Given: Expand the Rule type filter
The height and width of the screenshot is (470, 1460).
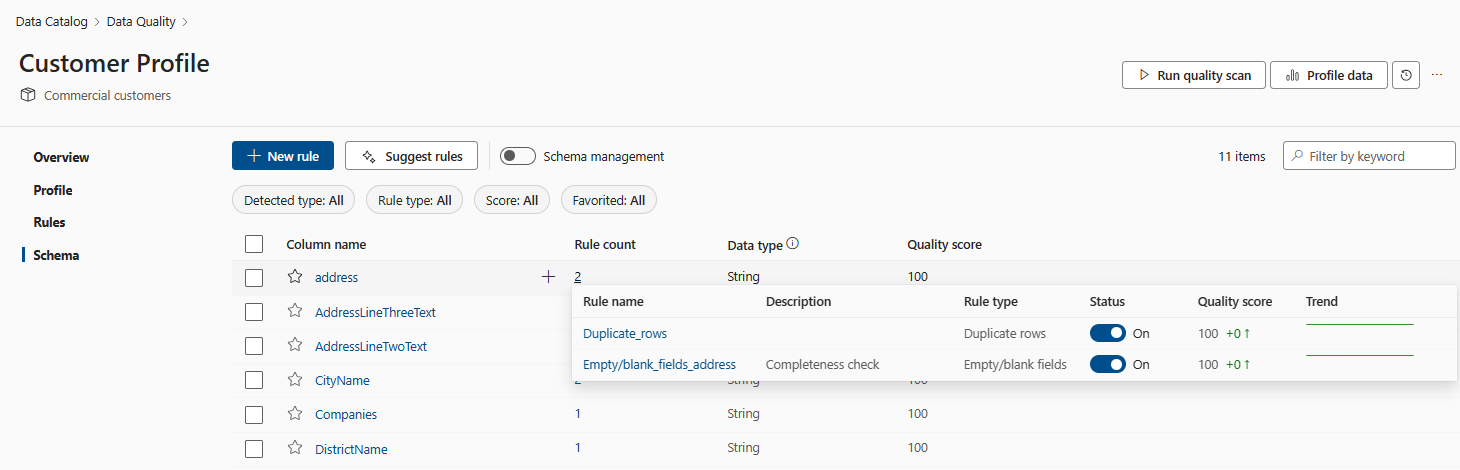Looking at the screenshot, I should click(415, 200).
